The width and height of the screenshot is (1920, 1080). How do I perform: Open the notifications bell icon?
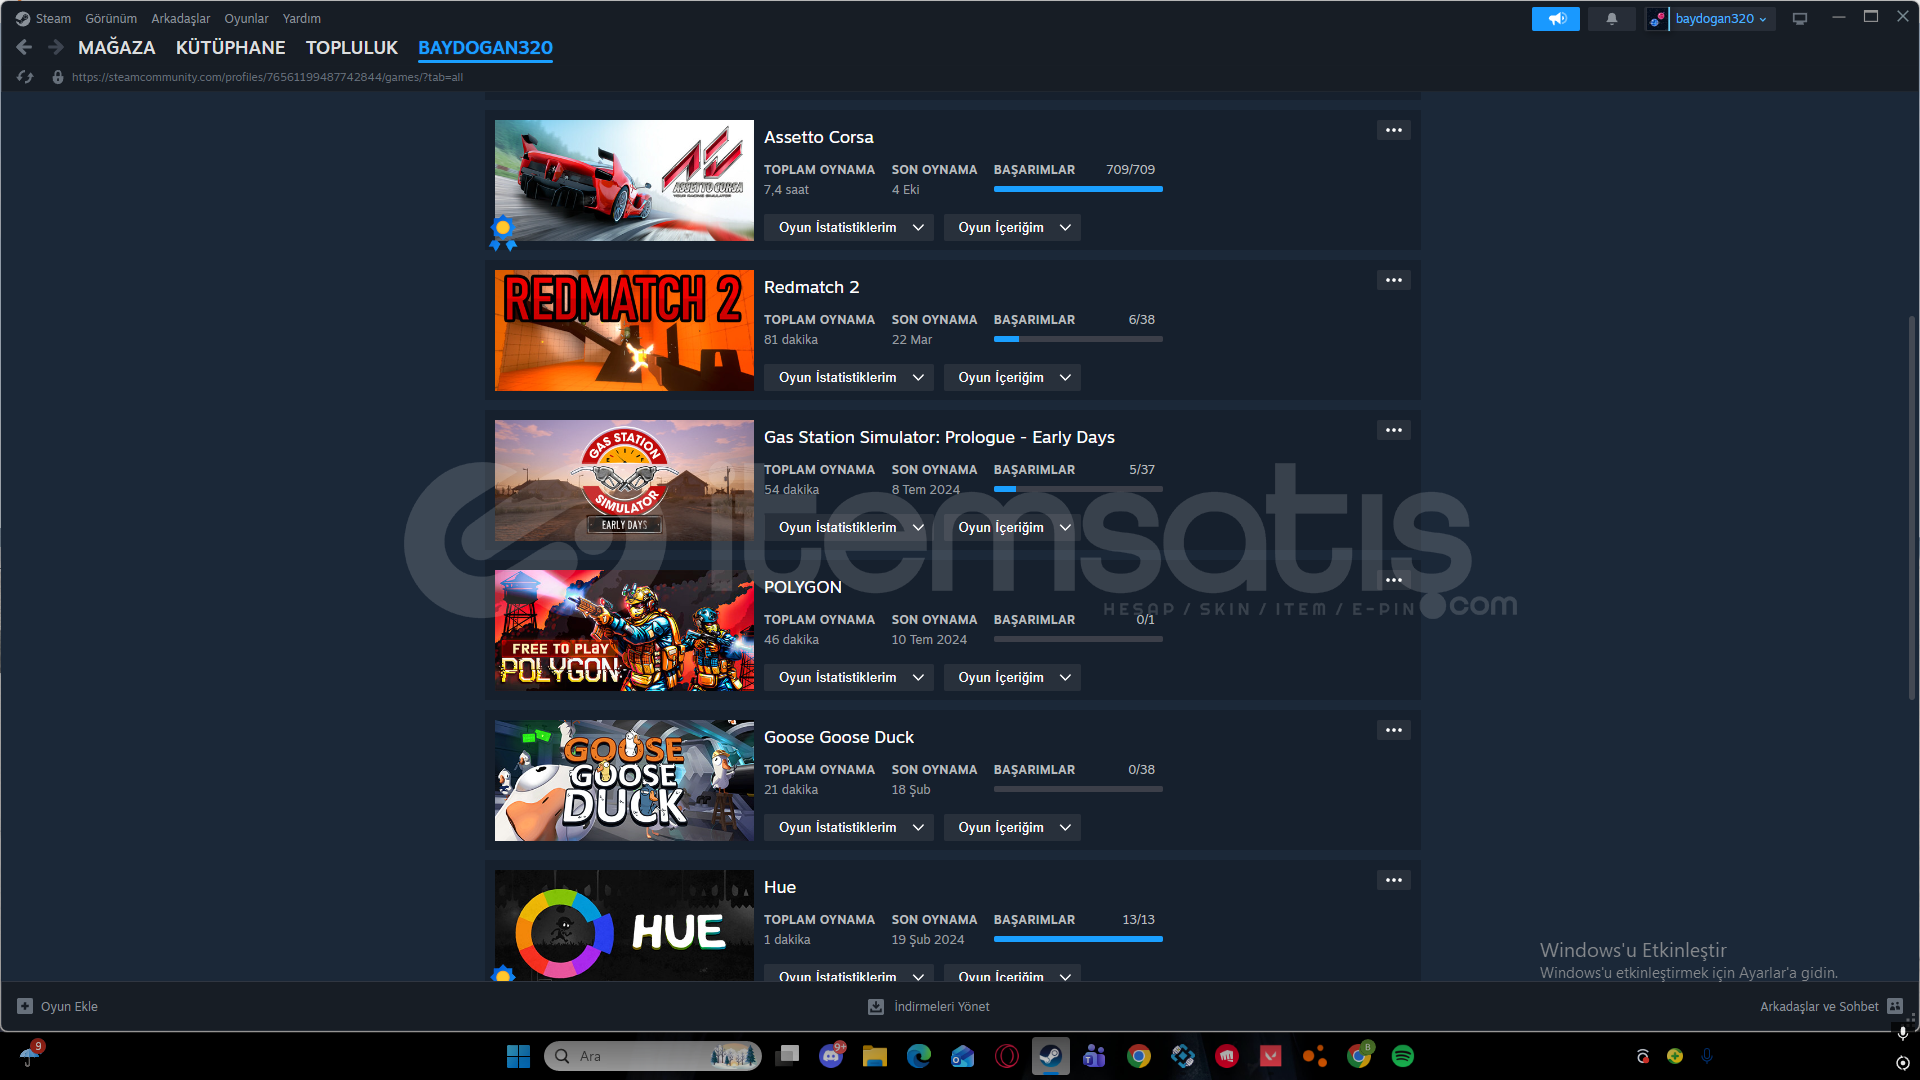(1611, 19)
